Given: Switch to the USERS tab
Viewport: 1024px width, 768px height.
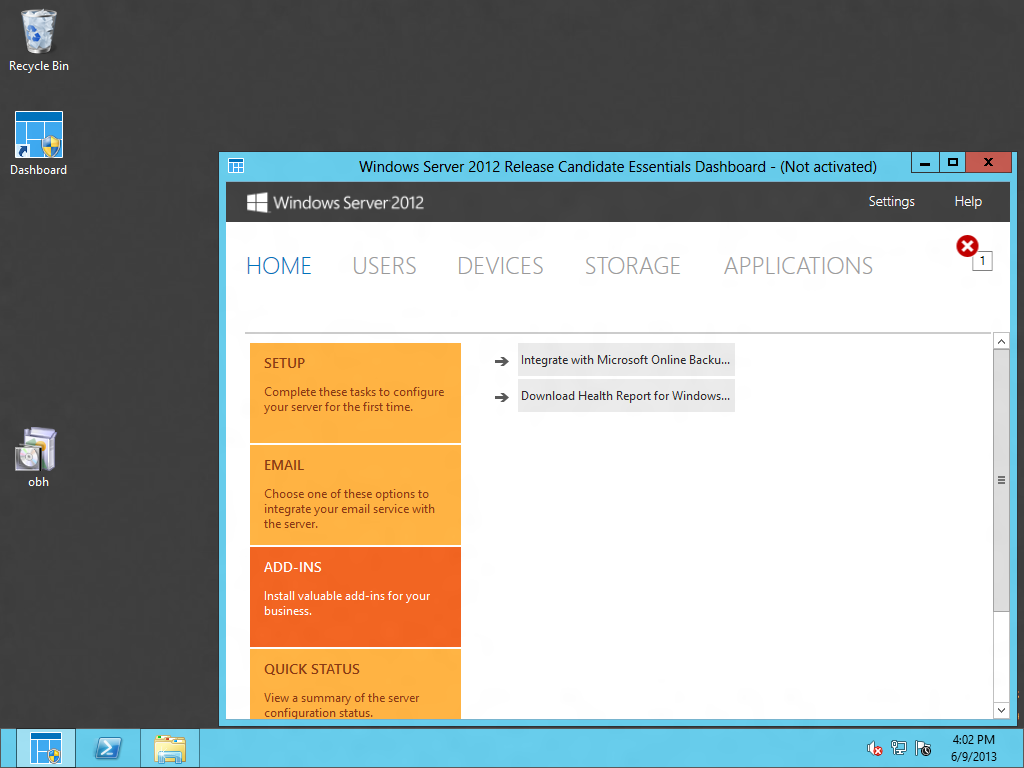Looking at the screenshot, I should tap(384, 266).
